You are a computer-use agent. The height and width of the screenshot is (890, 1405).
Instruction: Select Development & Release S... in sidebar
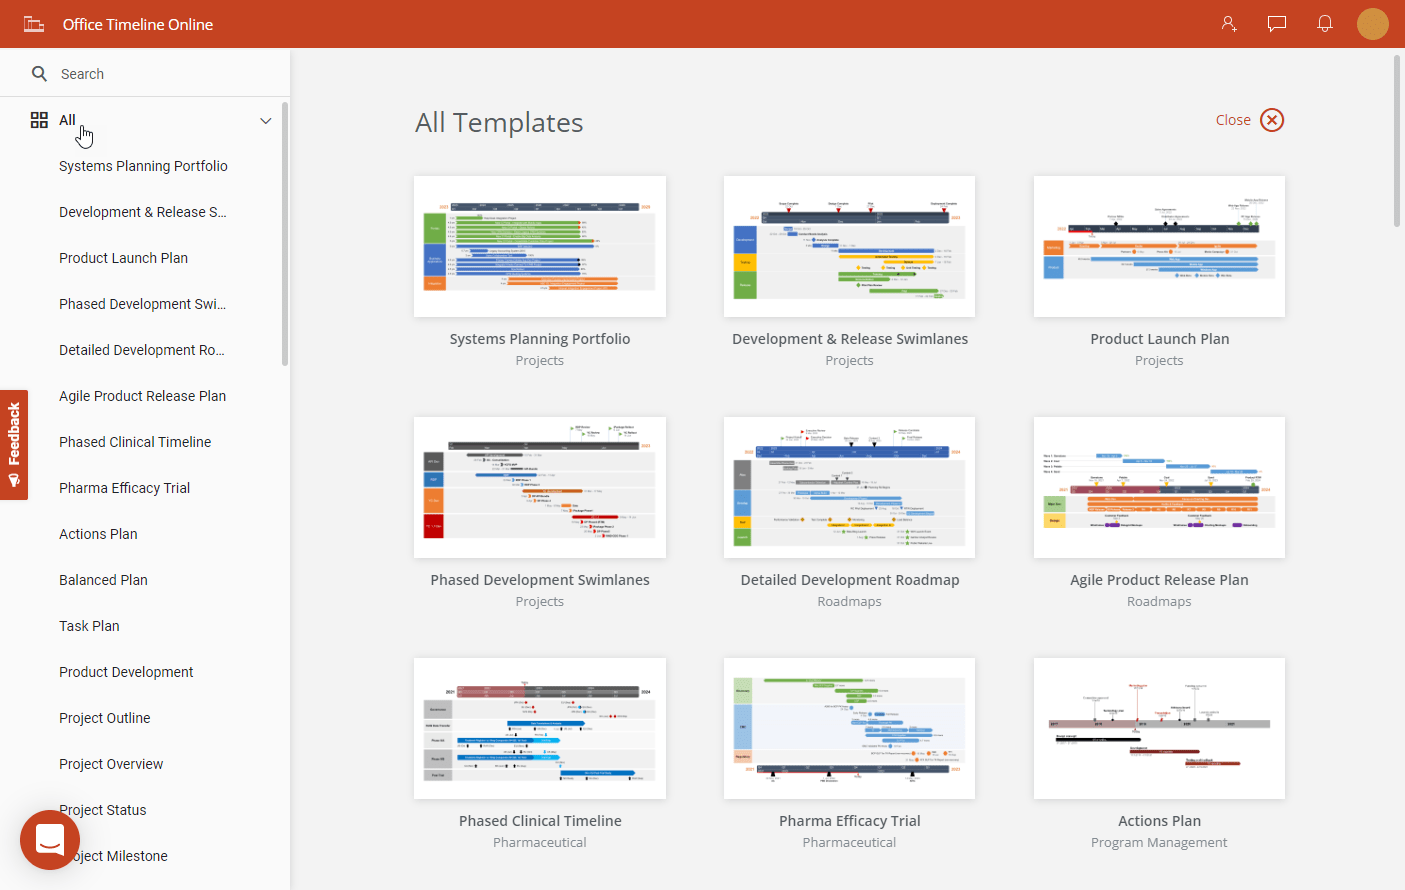(143, 212)
